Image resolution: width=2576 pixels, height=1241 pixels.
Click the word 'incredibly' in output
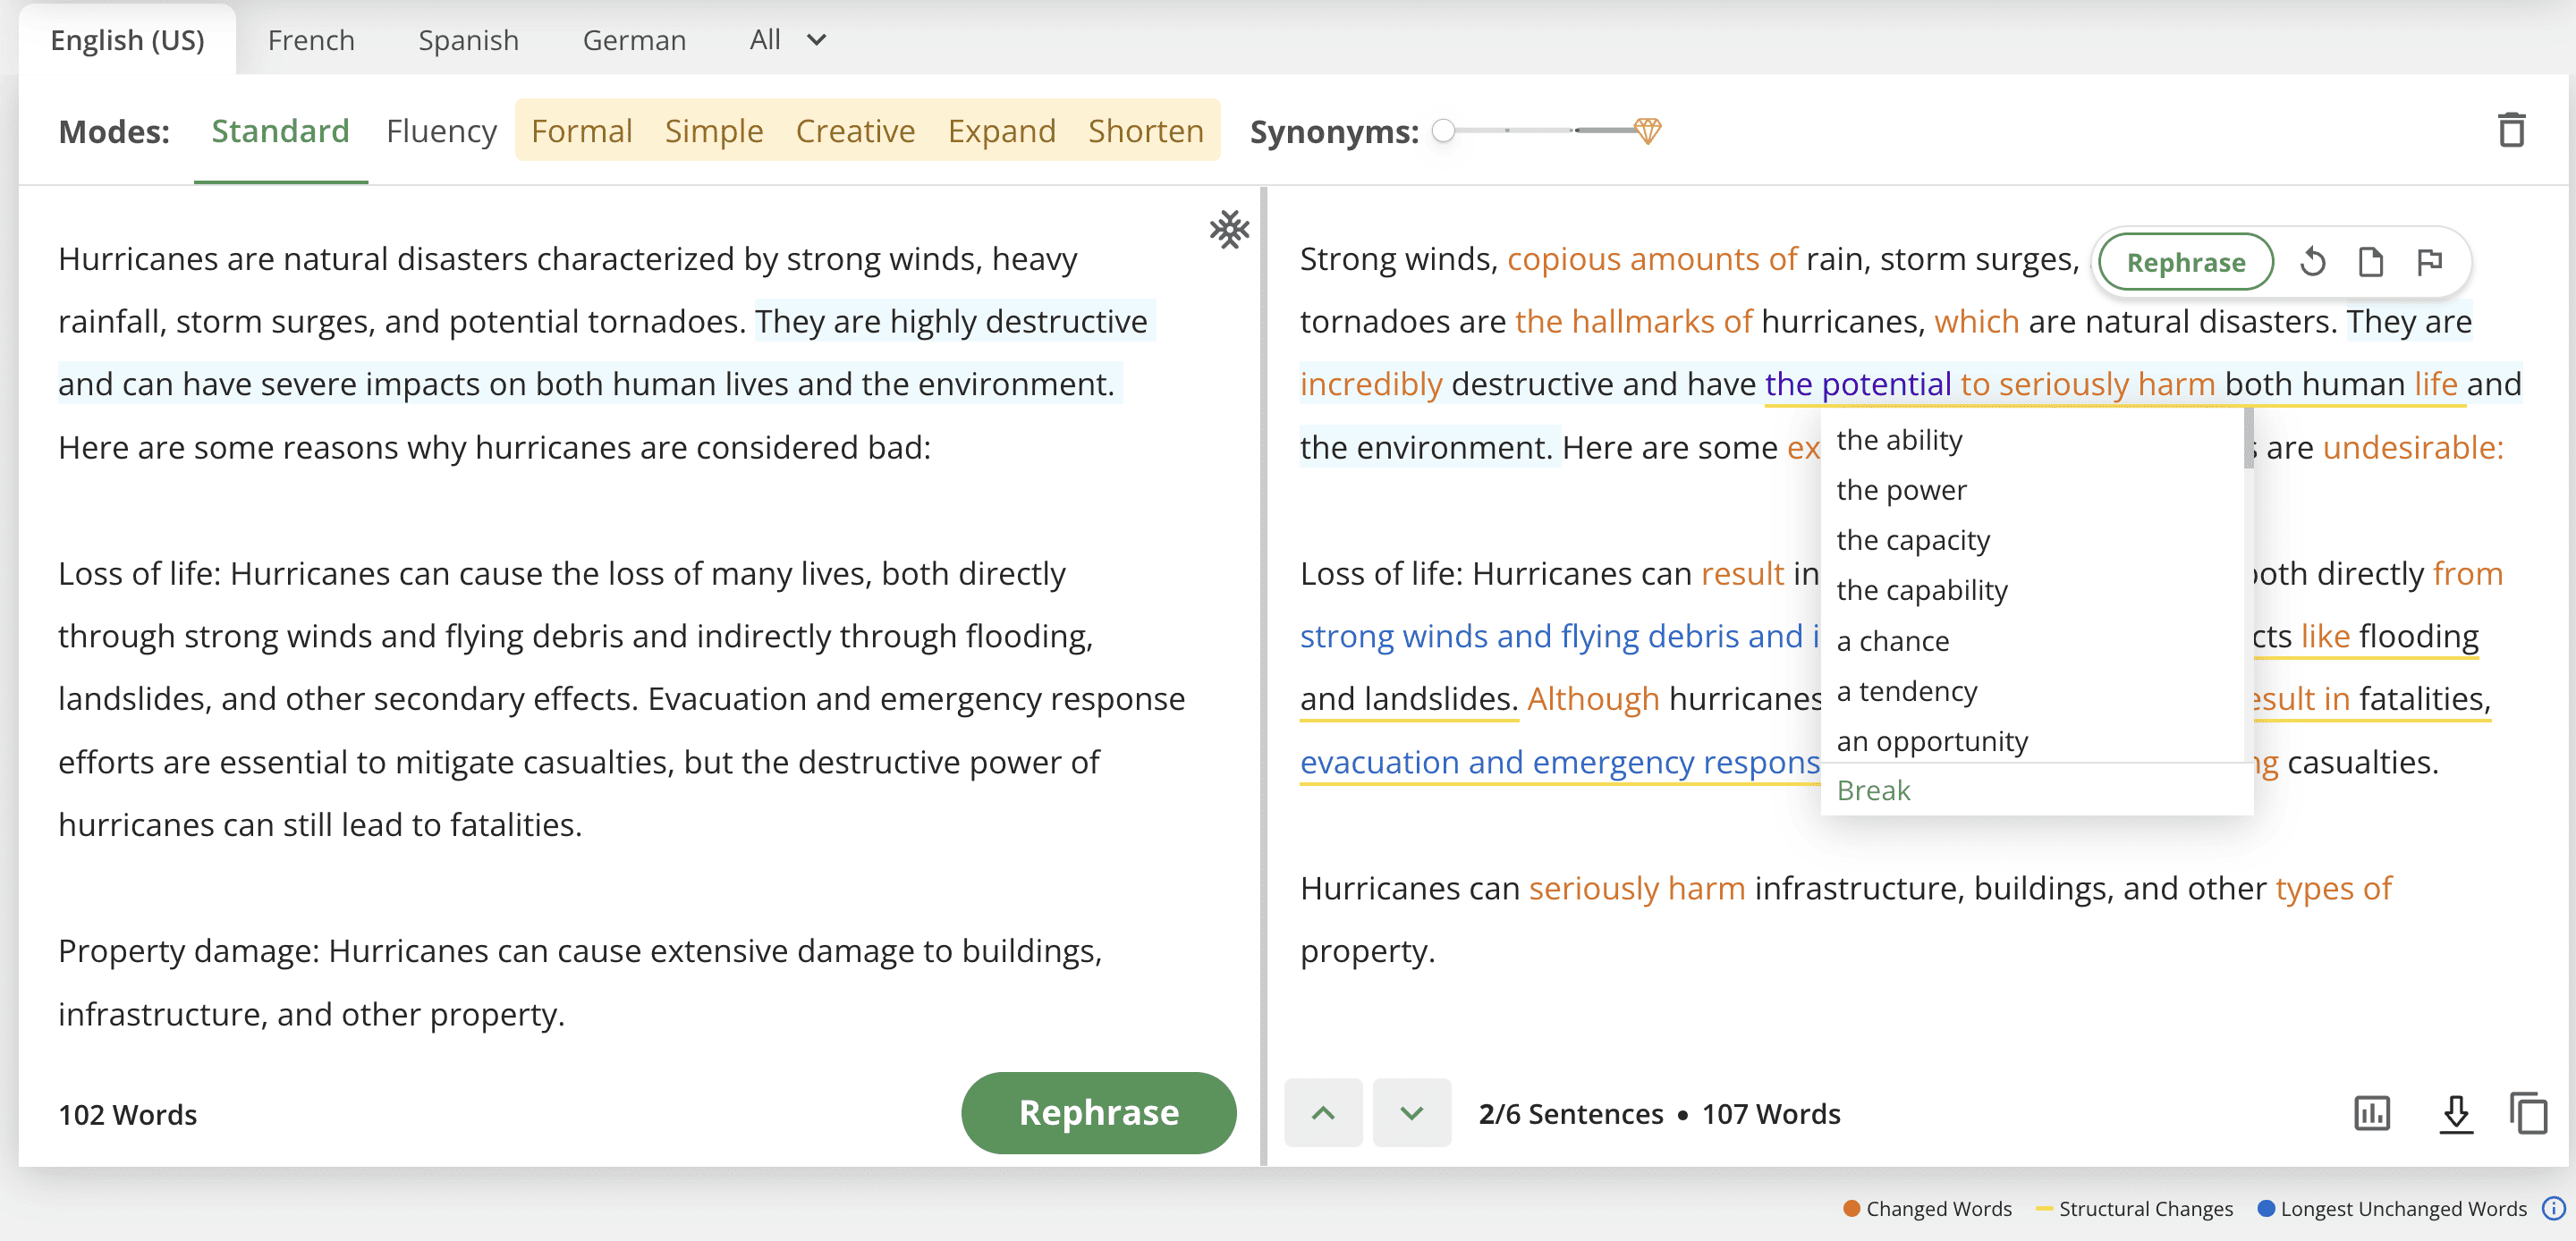[1370, 384]
